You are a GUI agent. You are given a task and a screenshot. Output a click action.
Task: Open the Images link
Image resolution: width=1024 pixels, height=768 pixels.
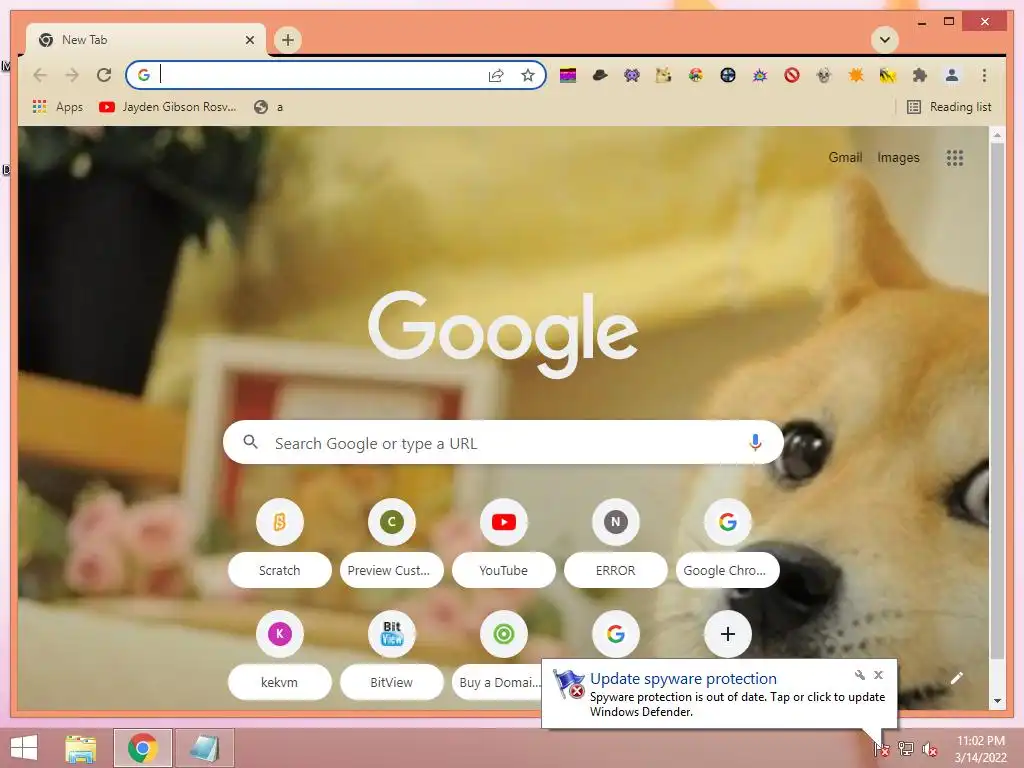(898, 157)
